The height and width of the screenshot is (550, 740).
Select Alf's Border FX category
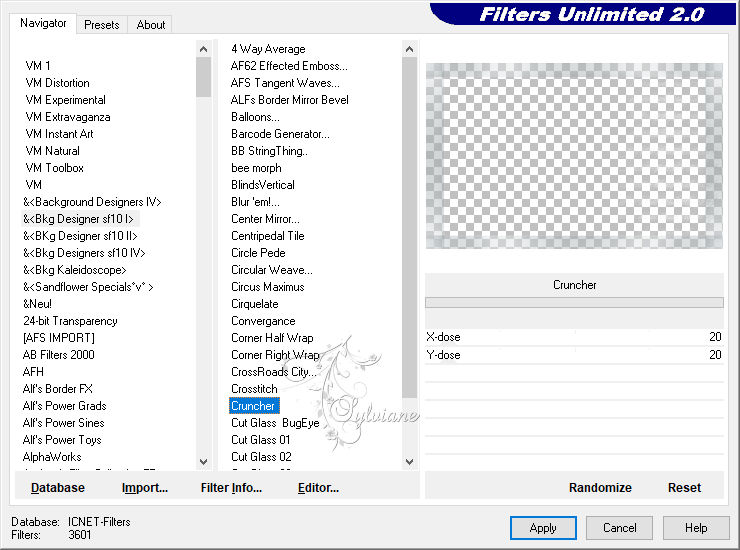tap(58, 389)
